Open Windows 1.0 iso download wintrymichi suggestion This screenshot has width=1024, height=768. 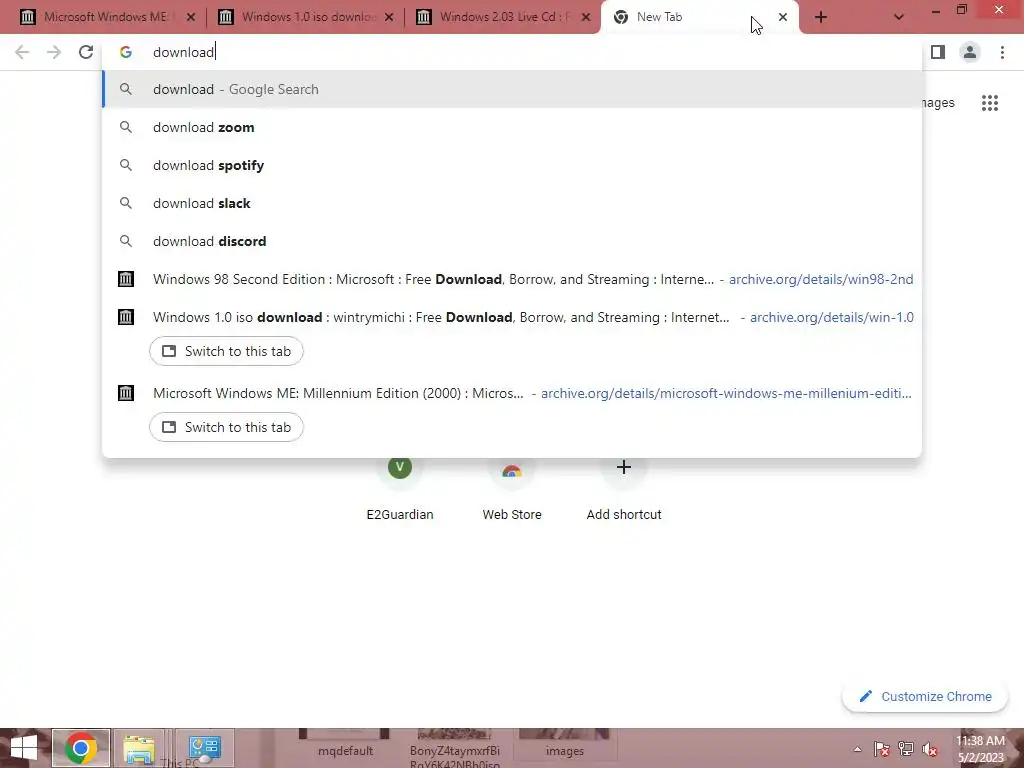pos(512,317)
